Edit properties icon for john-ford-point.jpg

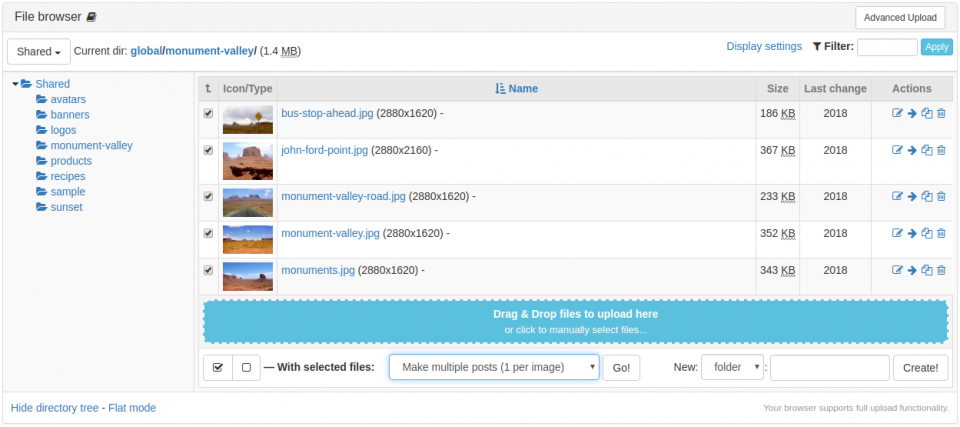897,150
